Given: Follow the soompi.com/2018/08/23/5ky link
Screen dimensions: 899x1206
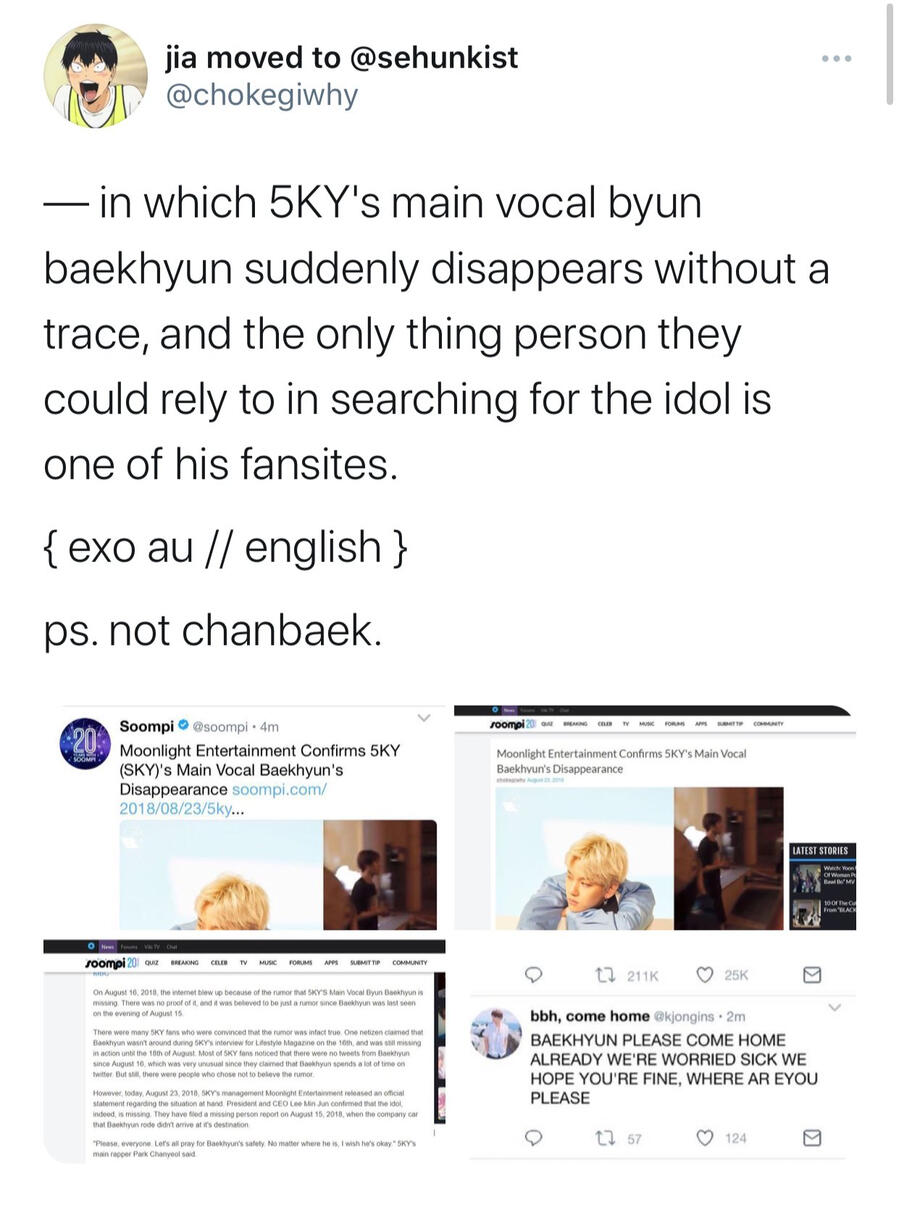Looking at the screenshot, I should pyautogui.click(x=223, y=800).
